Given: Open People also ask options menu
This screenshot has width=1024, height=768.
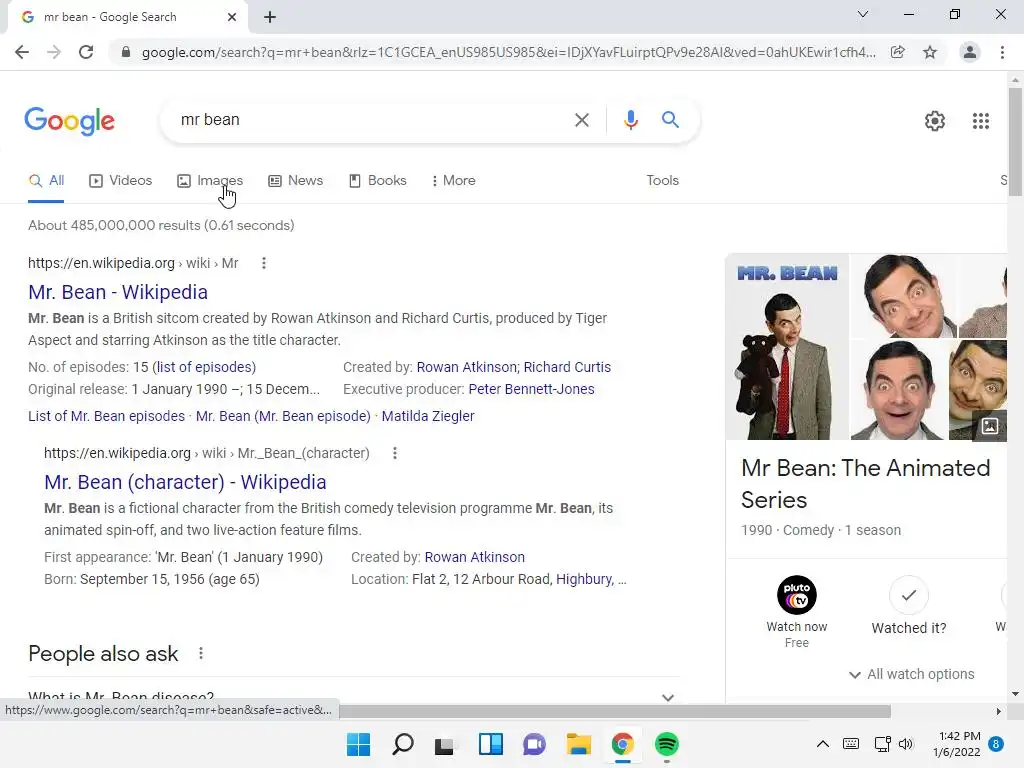Looking at the screenshot, I should click(x=201, y=653).
